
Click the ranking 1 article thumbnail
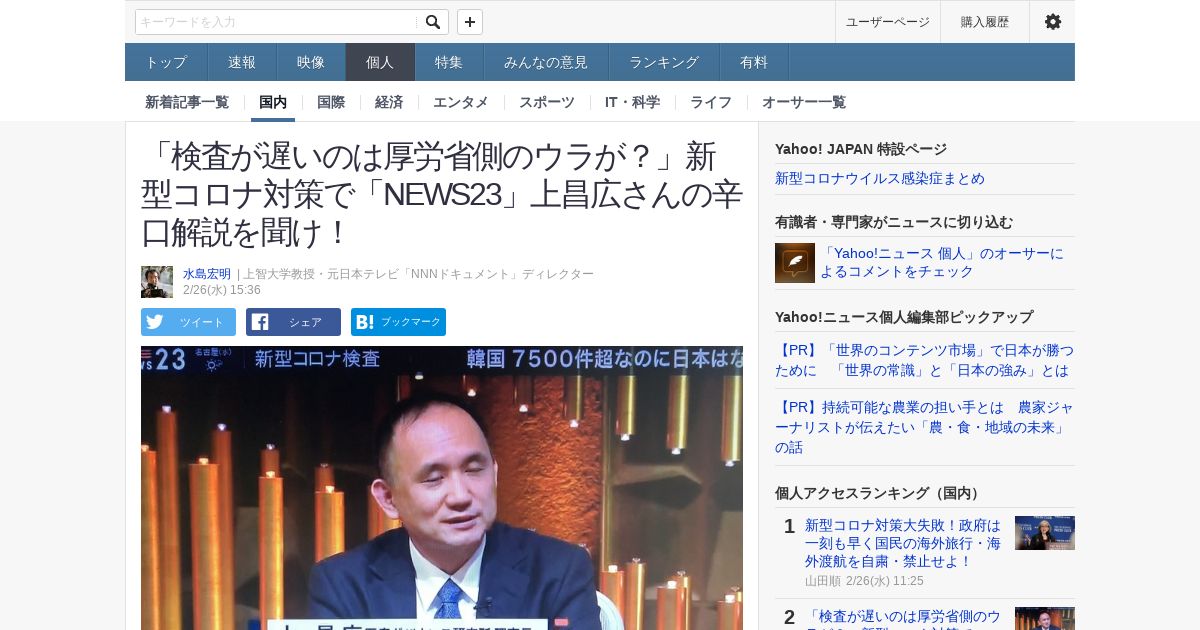(x=1045, y=533)
